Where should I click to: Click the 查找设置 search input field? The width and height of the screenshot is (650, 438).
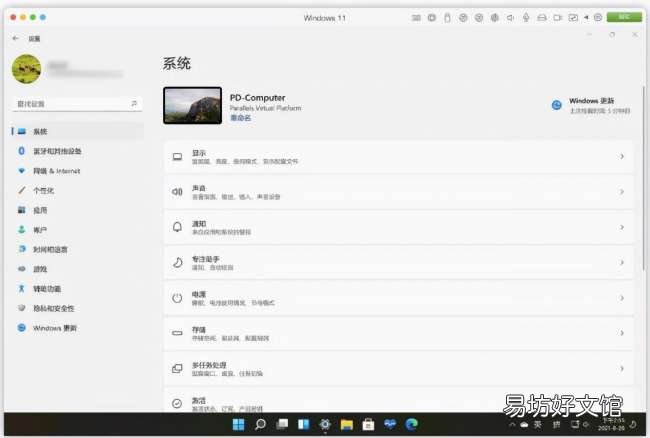pos(77,104)
